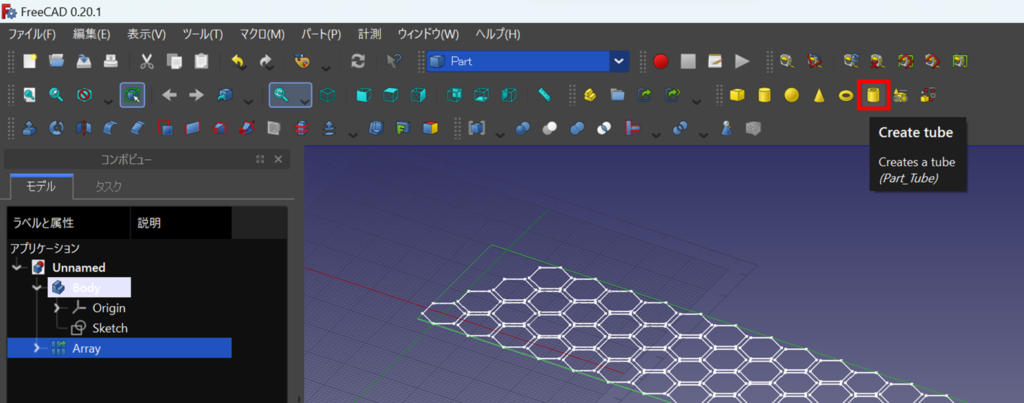Viewport: 1024px width, 403px height.
Task: Click the 説明 column header
Action: point(181,223)
